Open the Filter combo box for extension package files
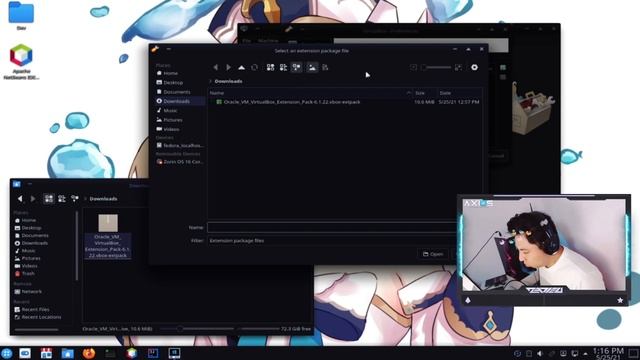This screenshot has height=360, width=640. click(332, 241)
